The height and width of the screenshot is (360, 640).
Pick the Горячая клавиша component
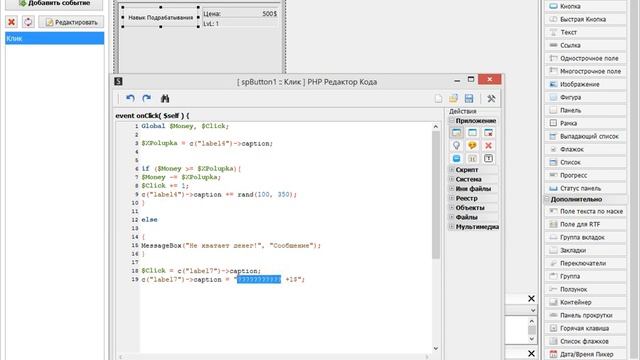[585, 328]
